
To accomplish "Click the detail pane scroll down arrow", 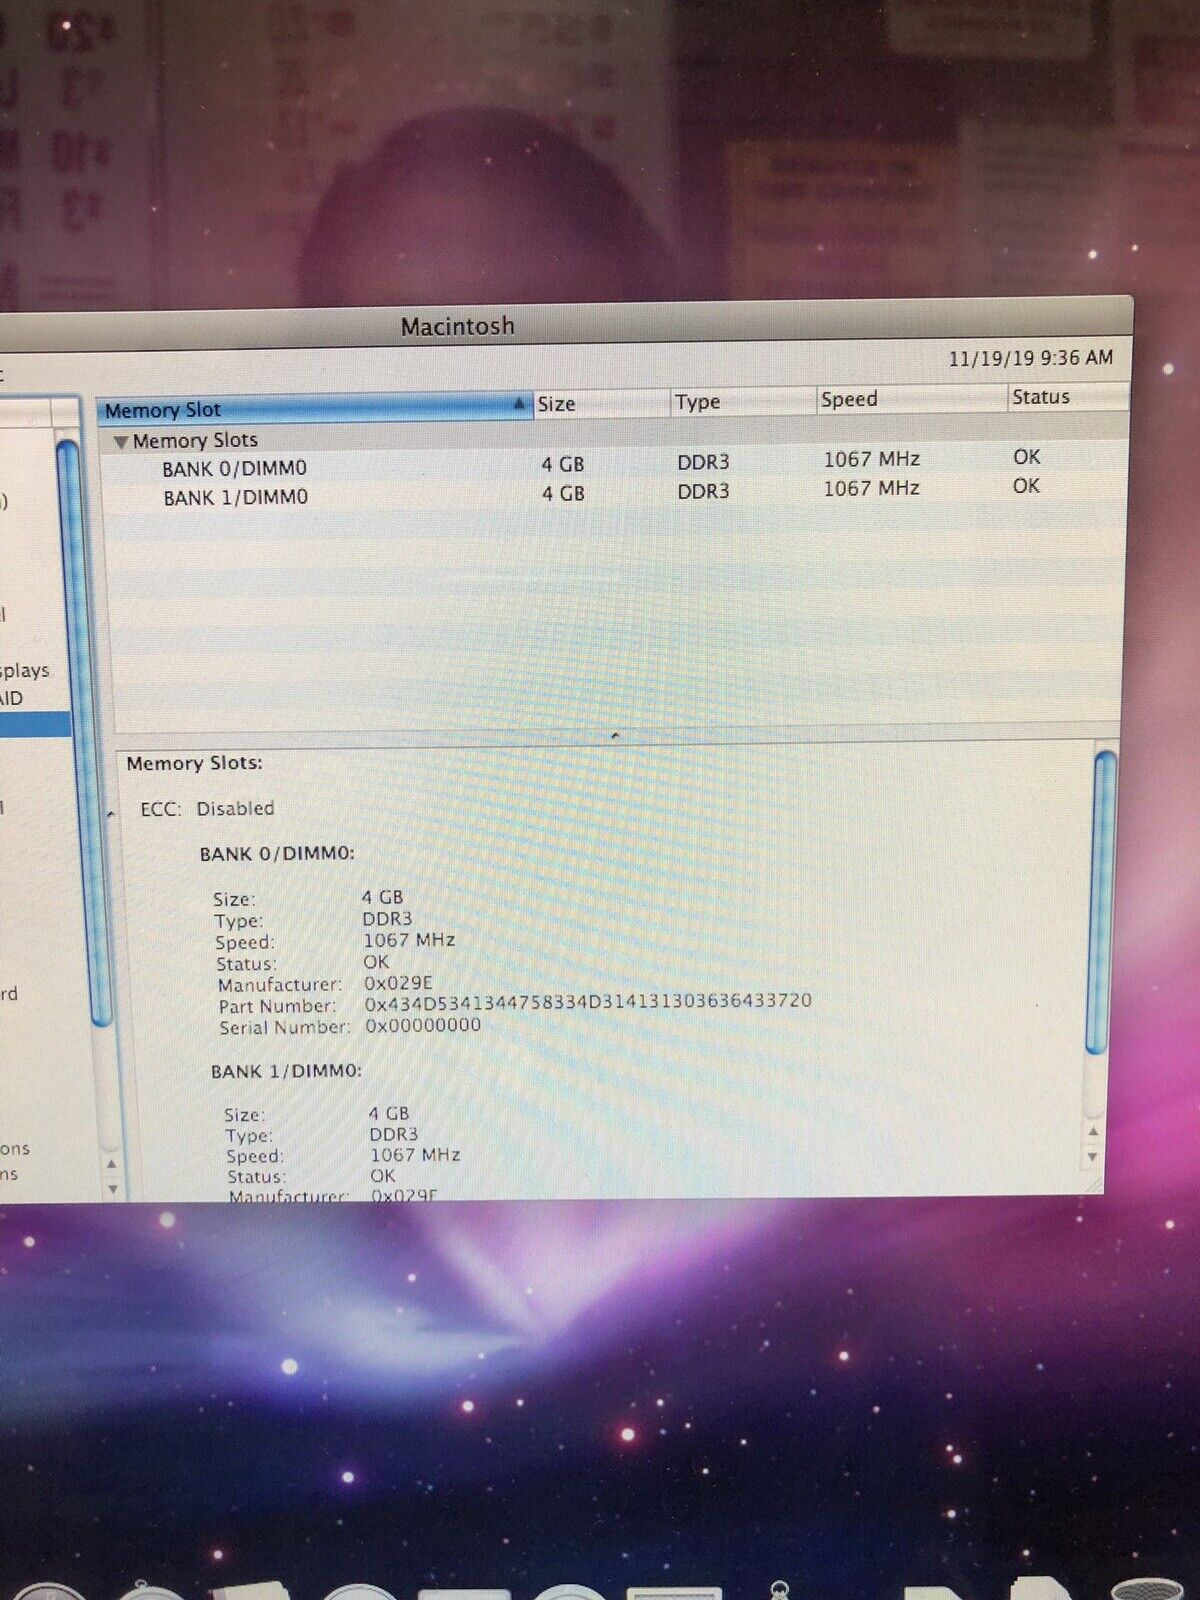I will point(1092,1157).
